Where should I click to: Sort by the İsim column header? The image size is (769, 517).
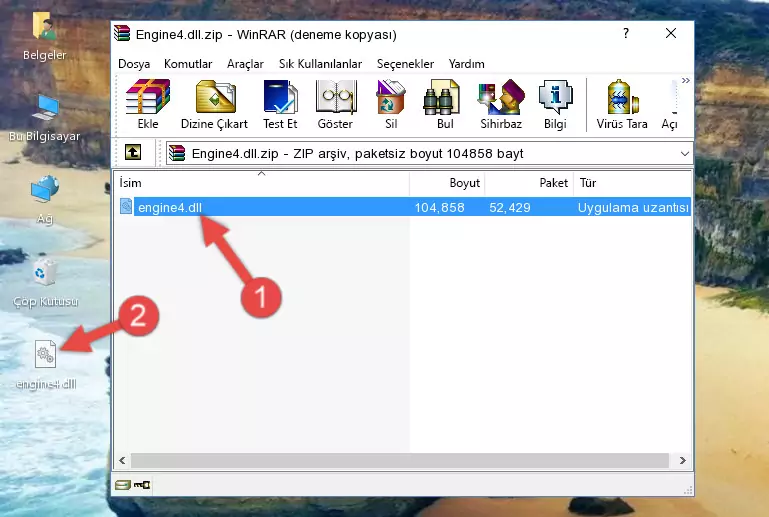click(262, 183)
